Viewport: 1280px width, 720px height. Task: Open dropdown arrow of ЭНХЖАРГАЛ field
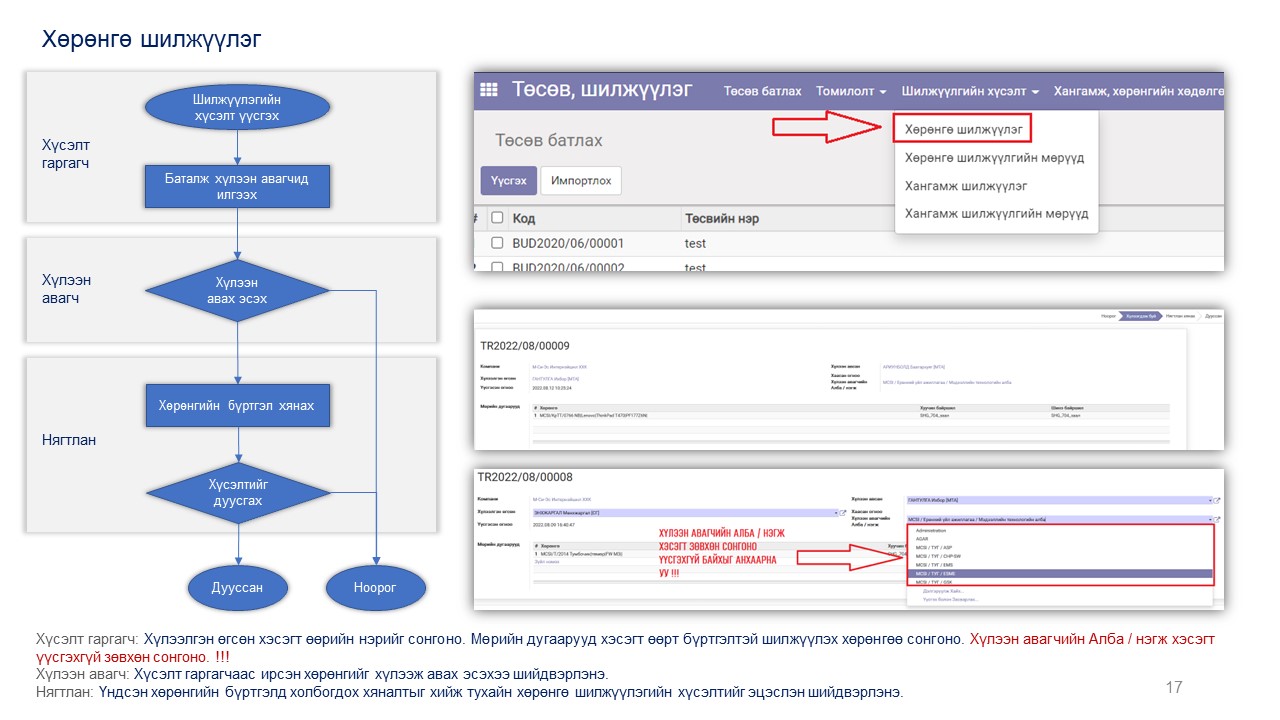point(836,513)
